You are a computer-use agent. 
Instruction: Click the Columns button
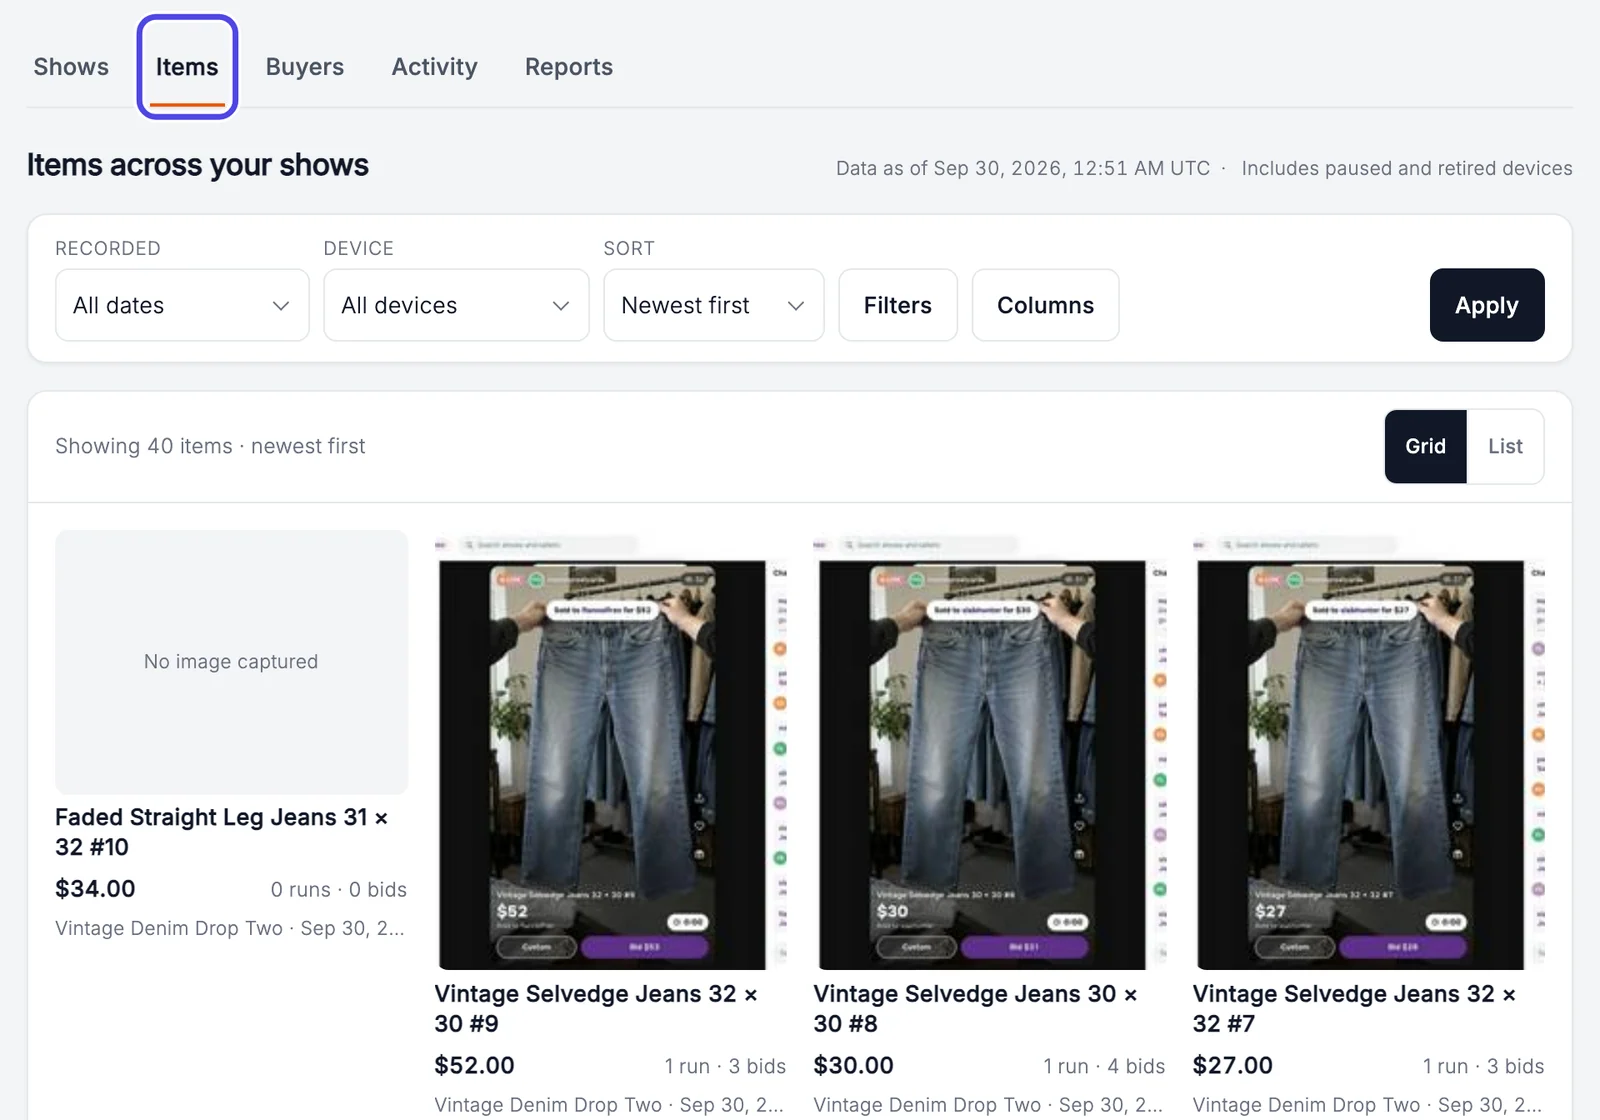pyautogui.click(x=1045, y=305)
